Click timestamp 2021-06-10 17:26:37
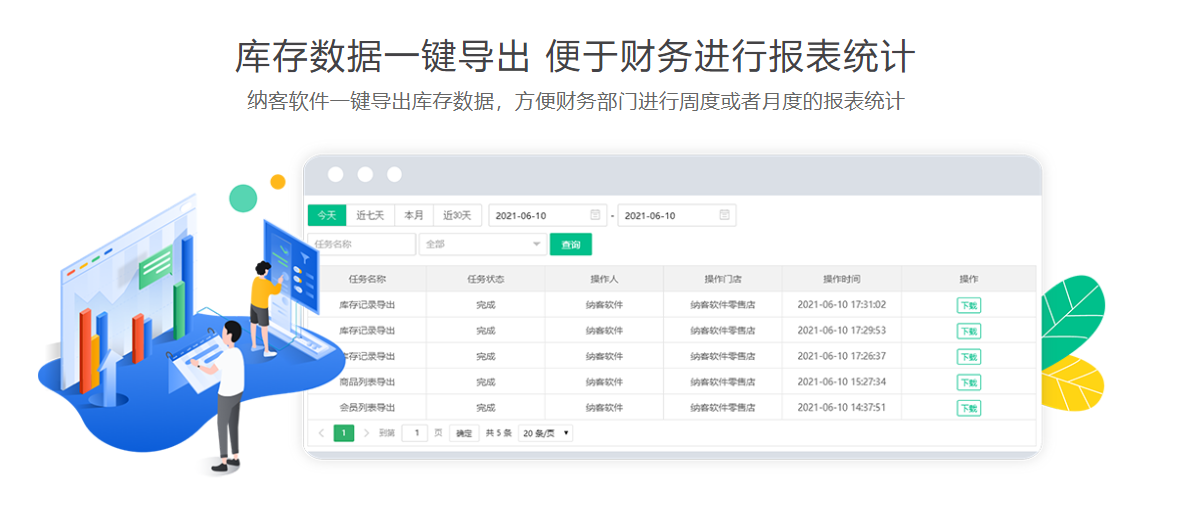 pos(842,356)
